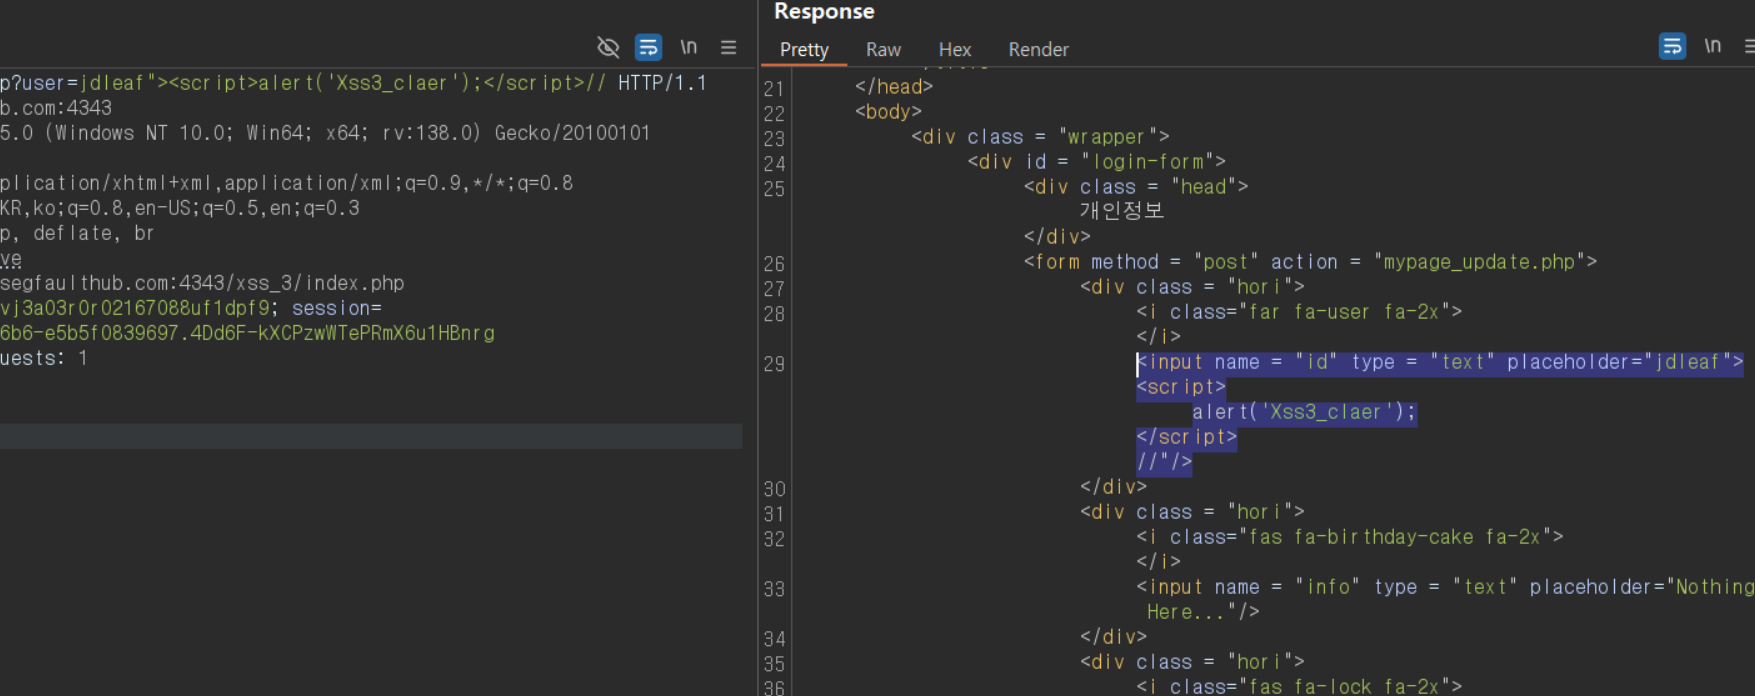Click the 'plication/xhtml+xml' accept header line
This screenshot has height=696, width=1755.
pyautogui.click(x=286, y=183)
